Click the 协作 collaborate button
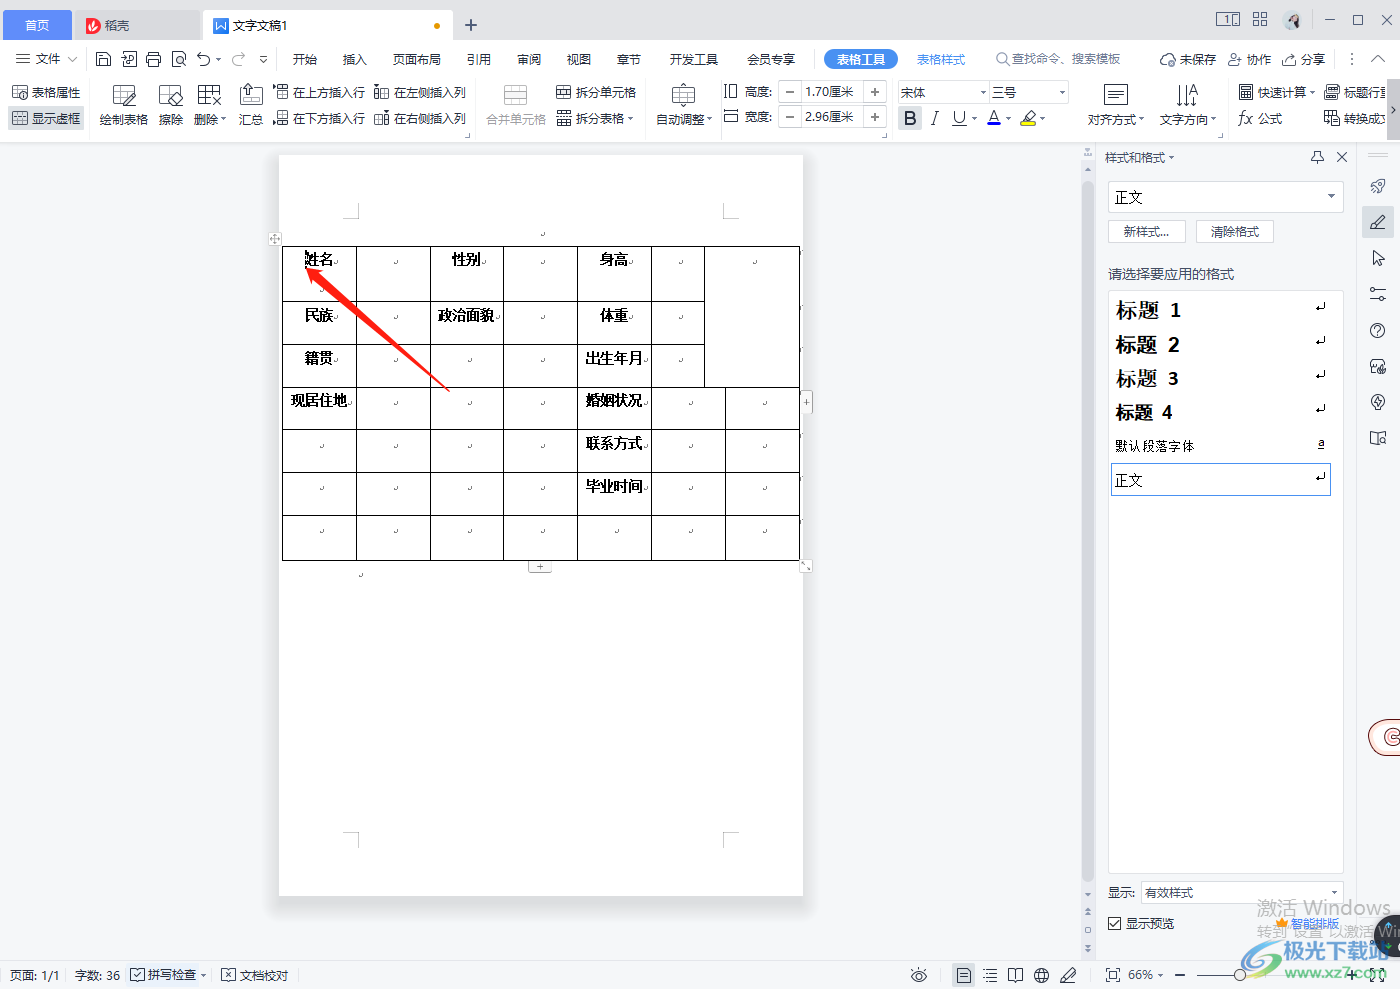This screenshot has width=1400, height=989. click(1250, 59)
